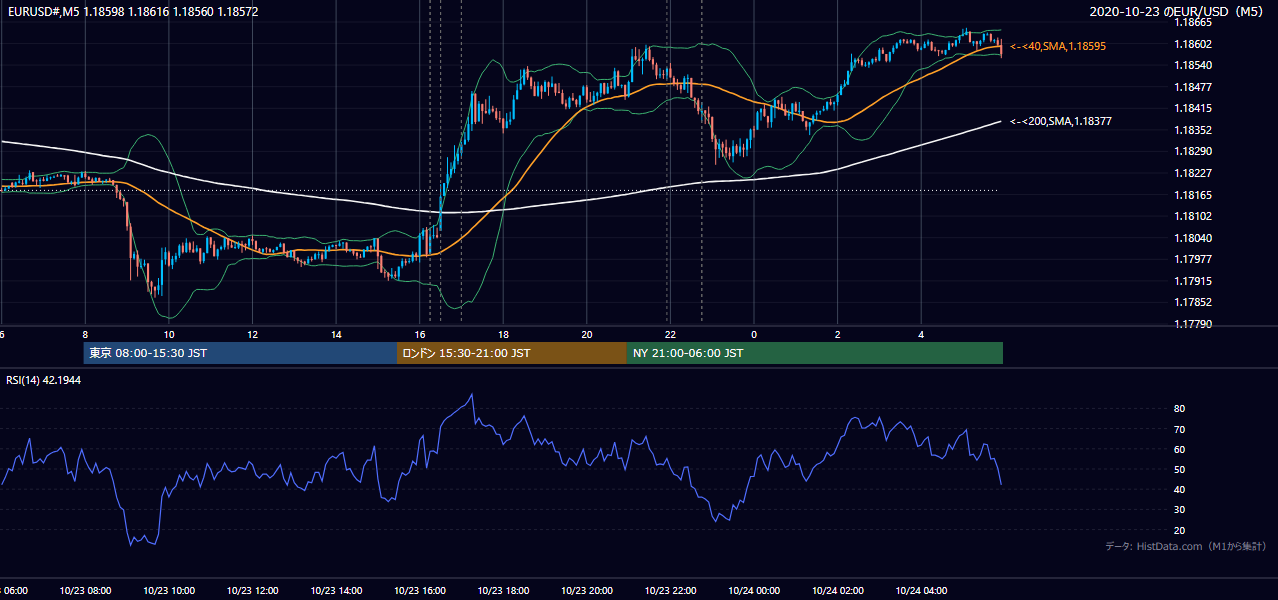Select the ロンドン 15:30-21:00 JST session bar

pyautogui.click(x=512, y=353)
